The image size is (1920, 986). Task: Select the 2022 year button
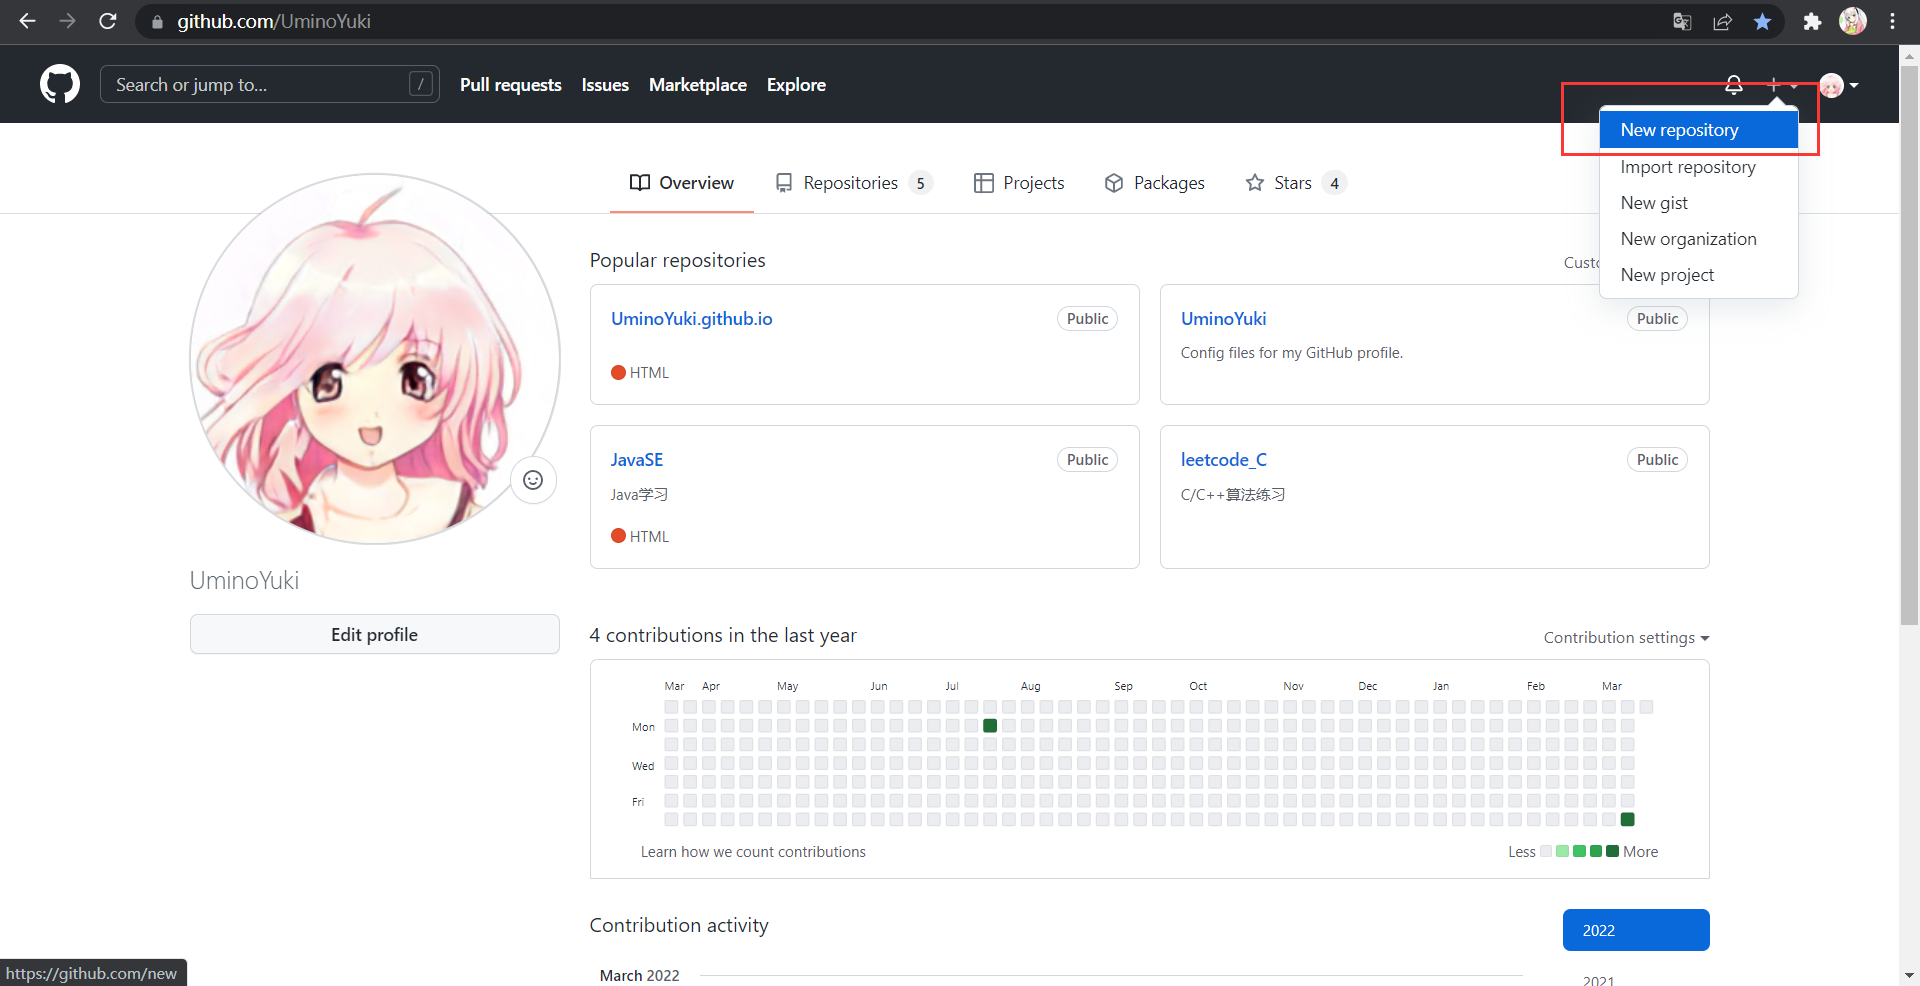point(1636,930)
